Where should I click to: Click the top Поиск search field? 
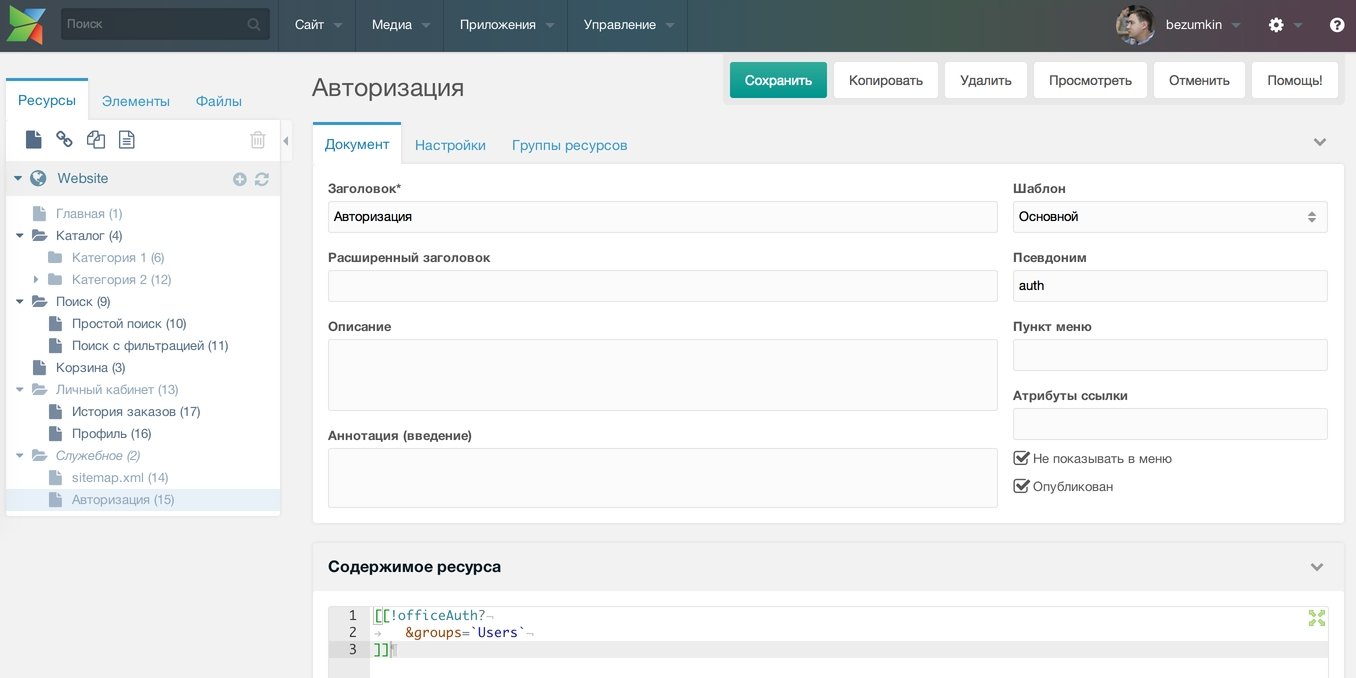click(165, 24)
